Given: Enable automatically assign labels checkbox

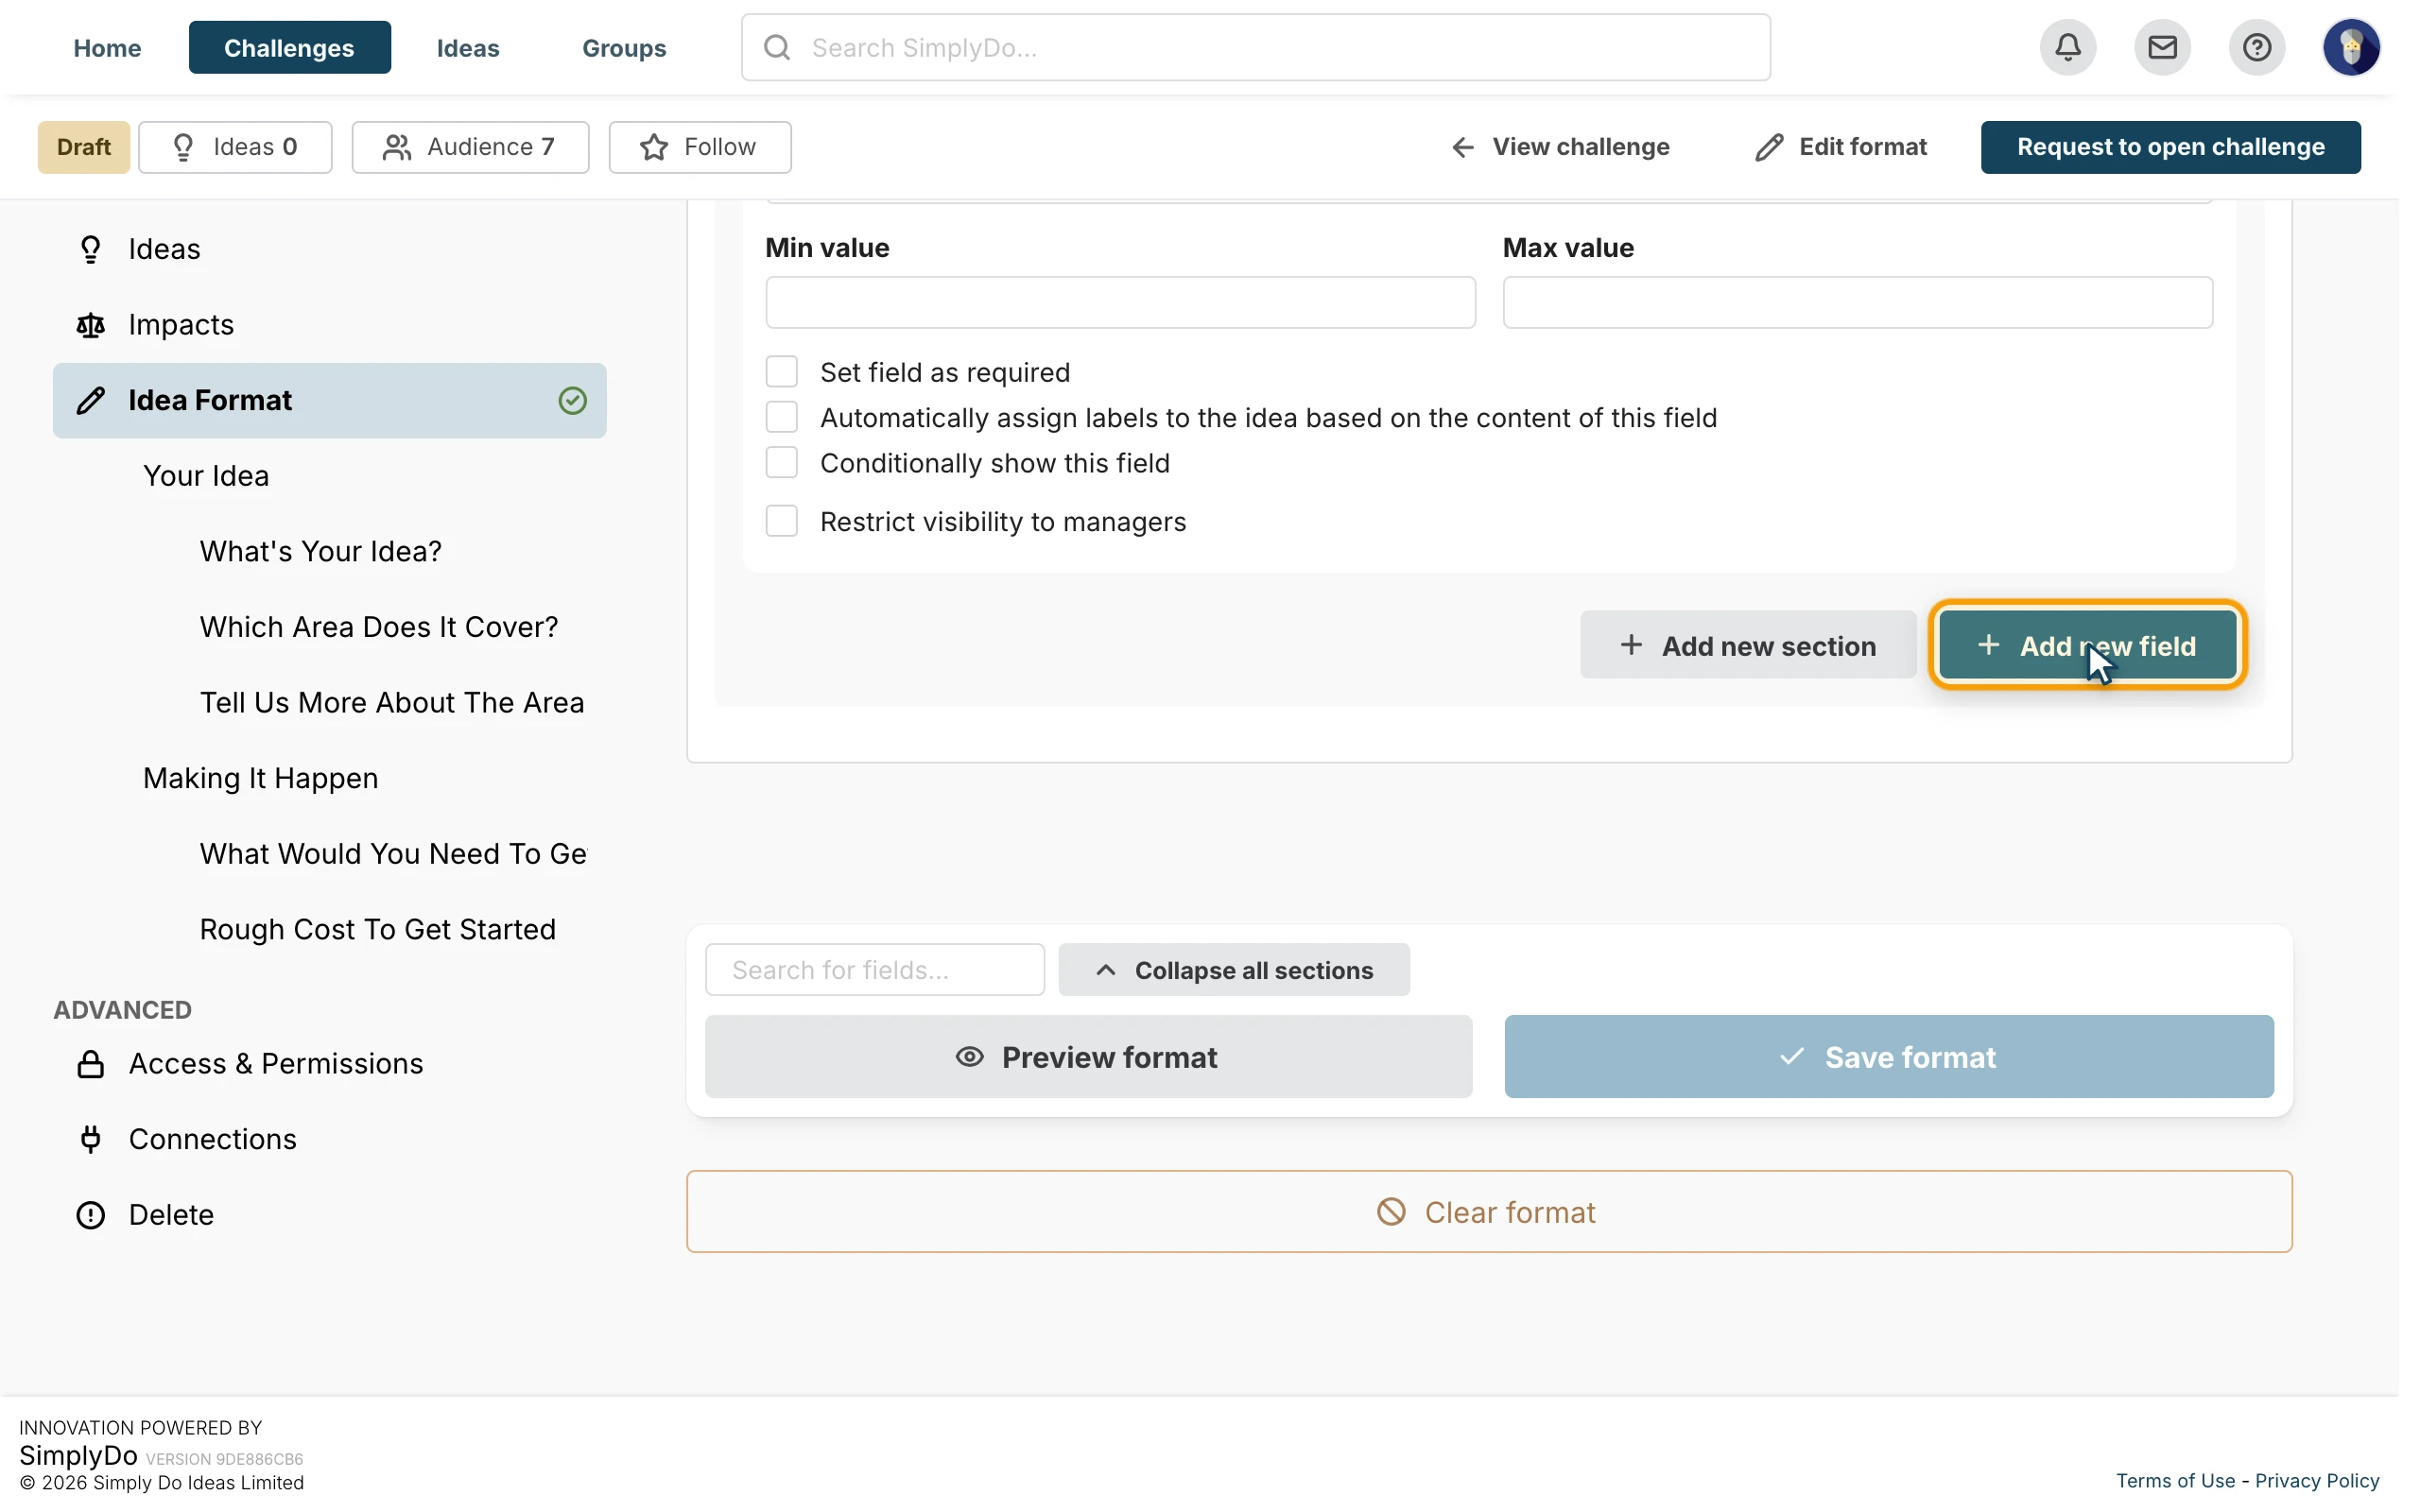Looking at the screenshot, I should [x=782, y=417].
